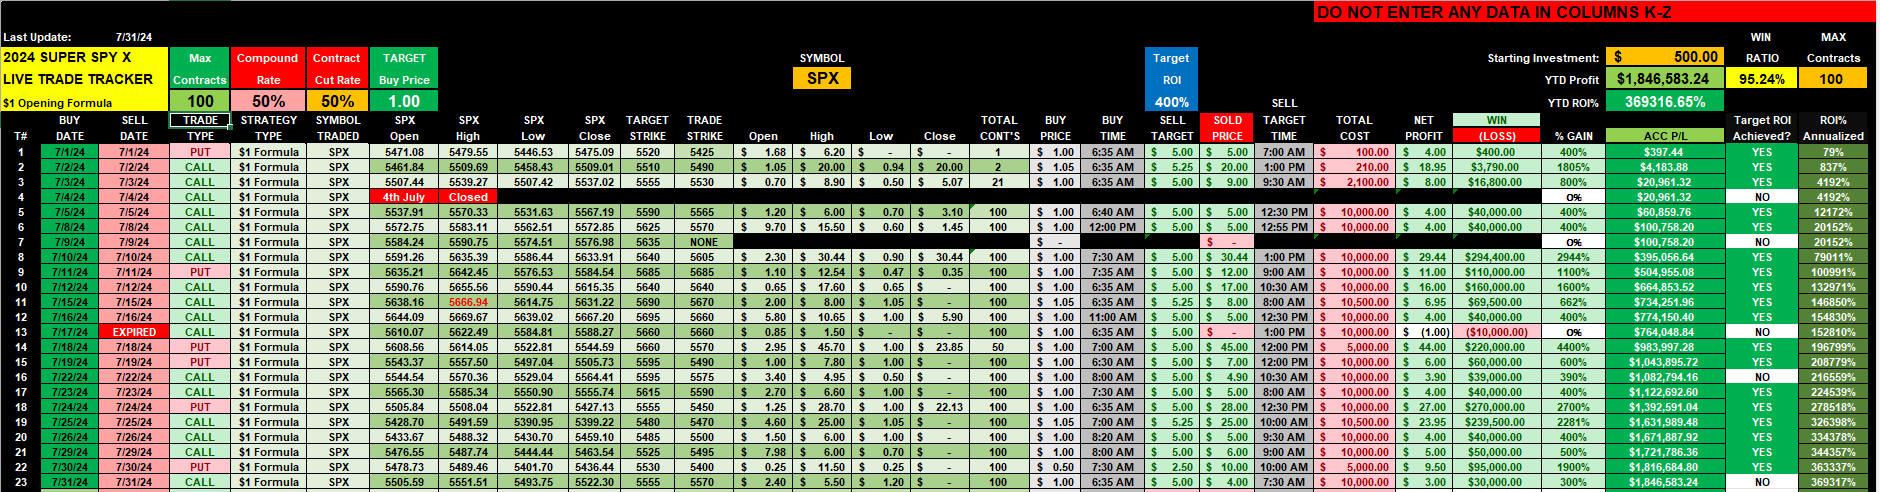The height and width of the screenshot is (492, 1880).
Task: Select the red 'DO NOT ENTER ANY DATA' banner
Action: pos(1594,12)
